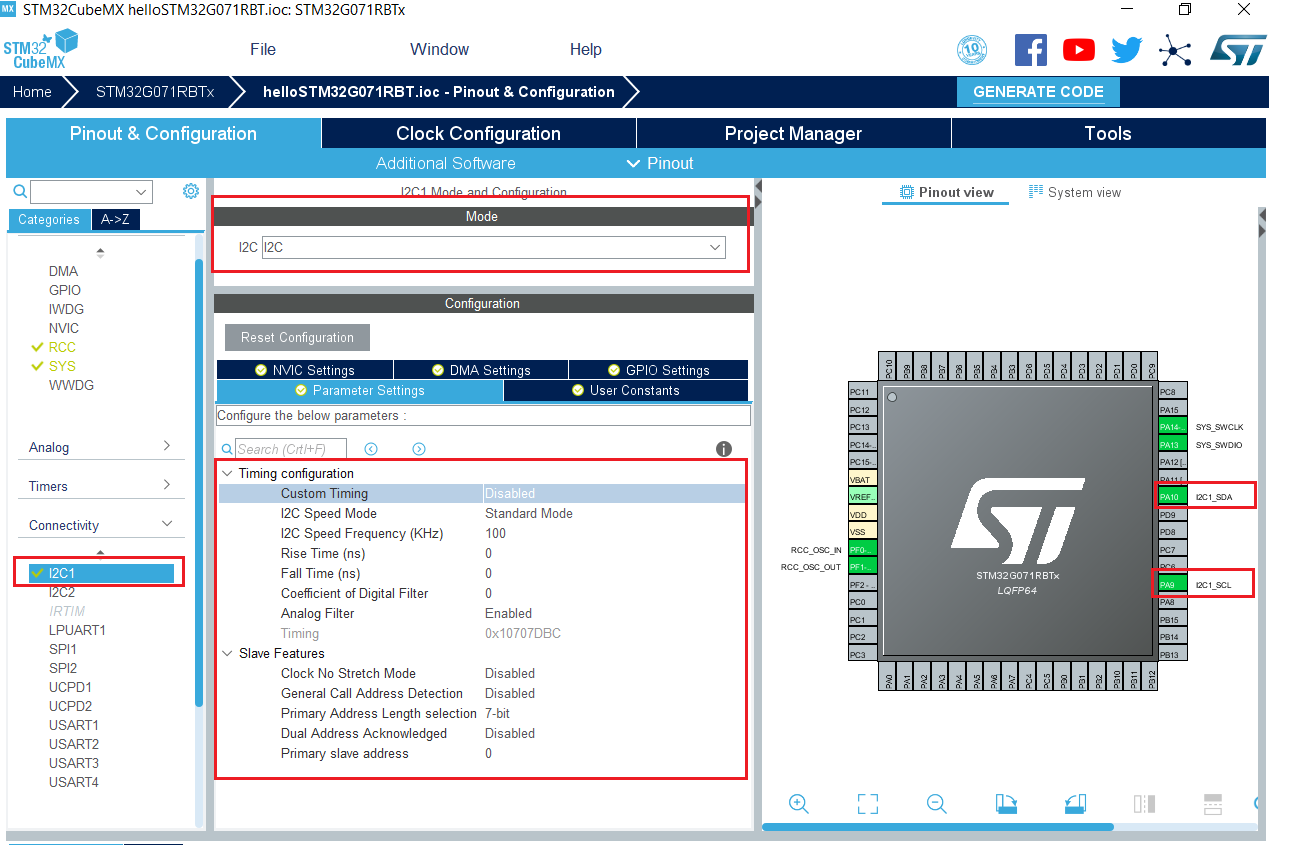This screenshot has height=845, width=1294.
Task: Open the File menu
Action: point(263,50)
